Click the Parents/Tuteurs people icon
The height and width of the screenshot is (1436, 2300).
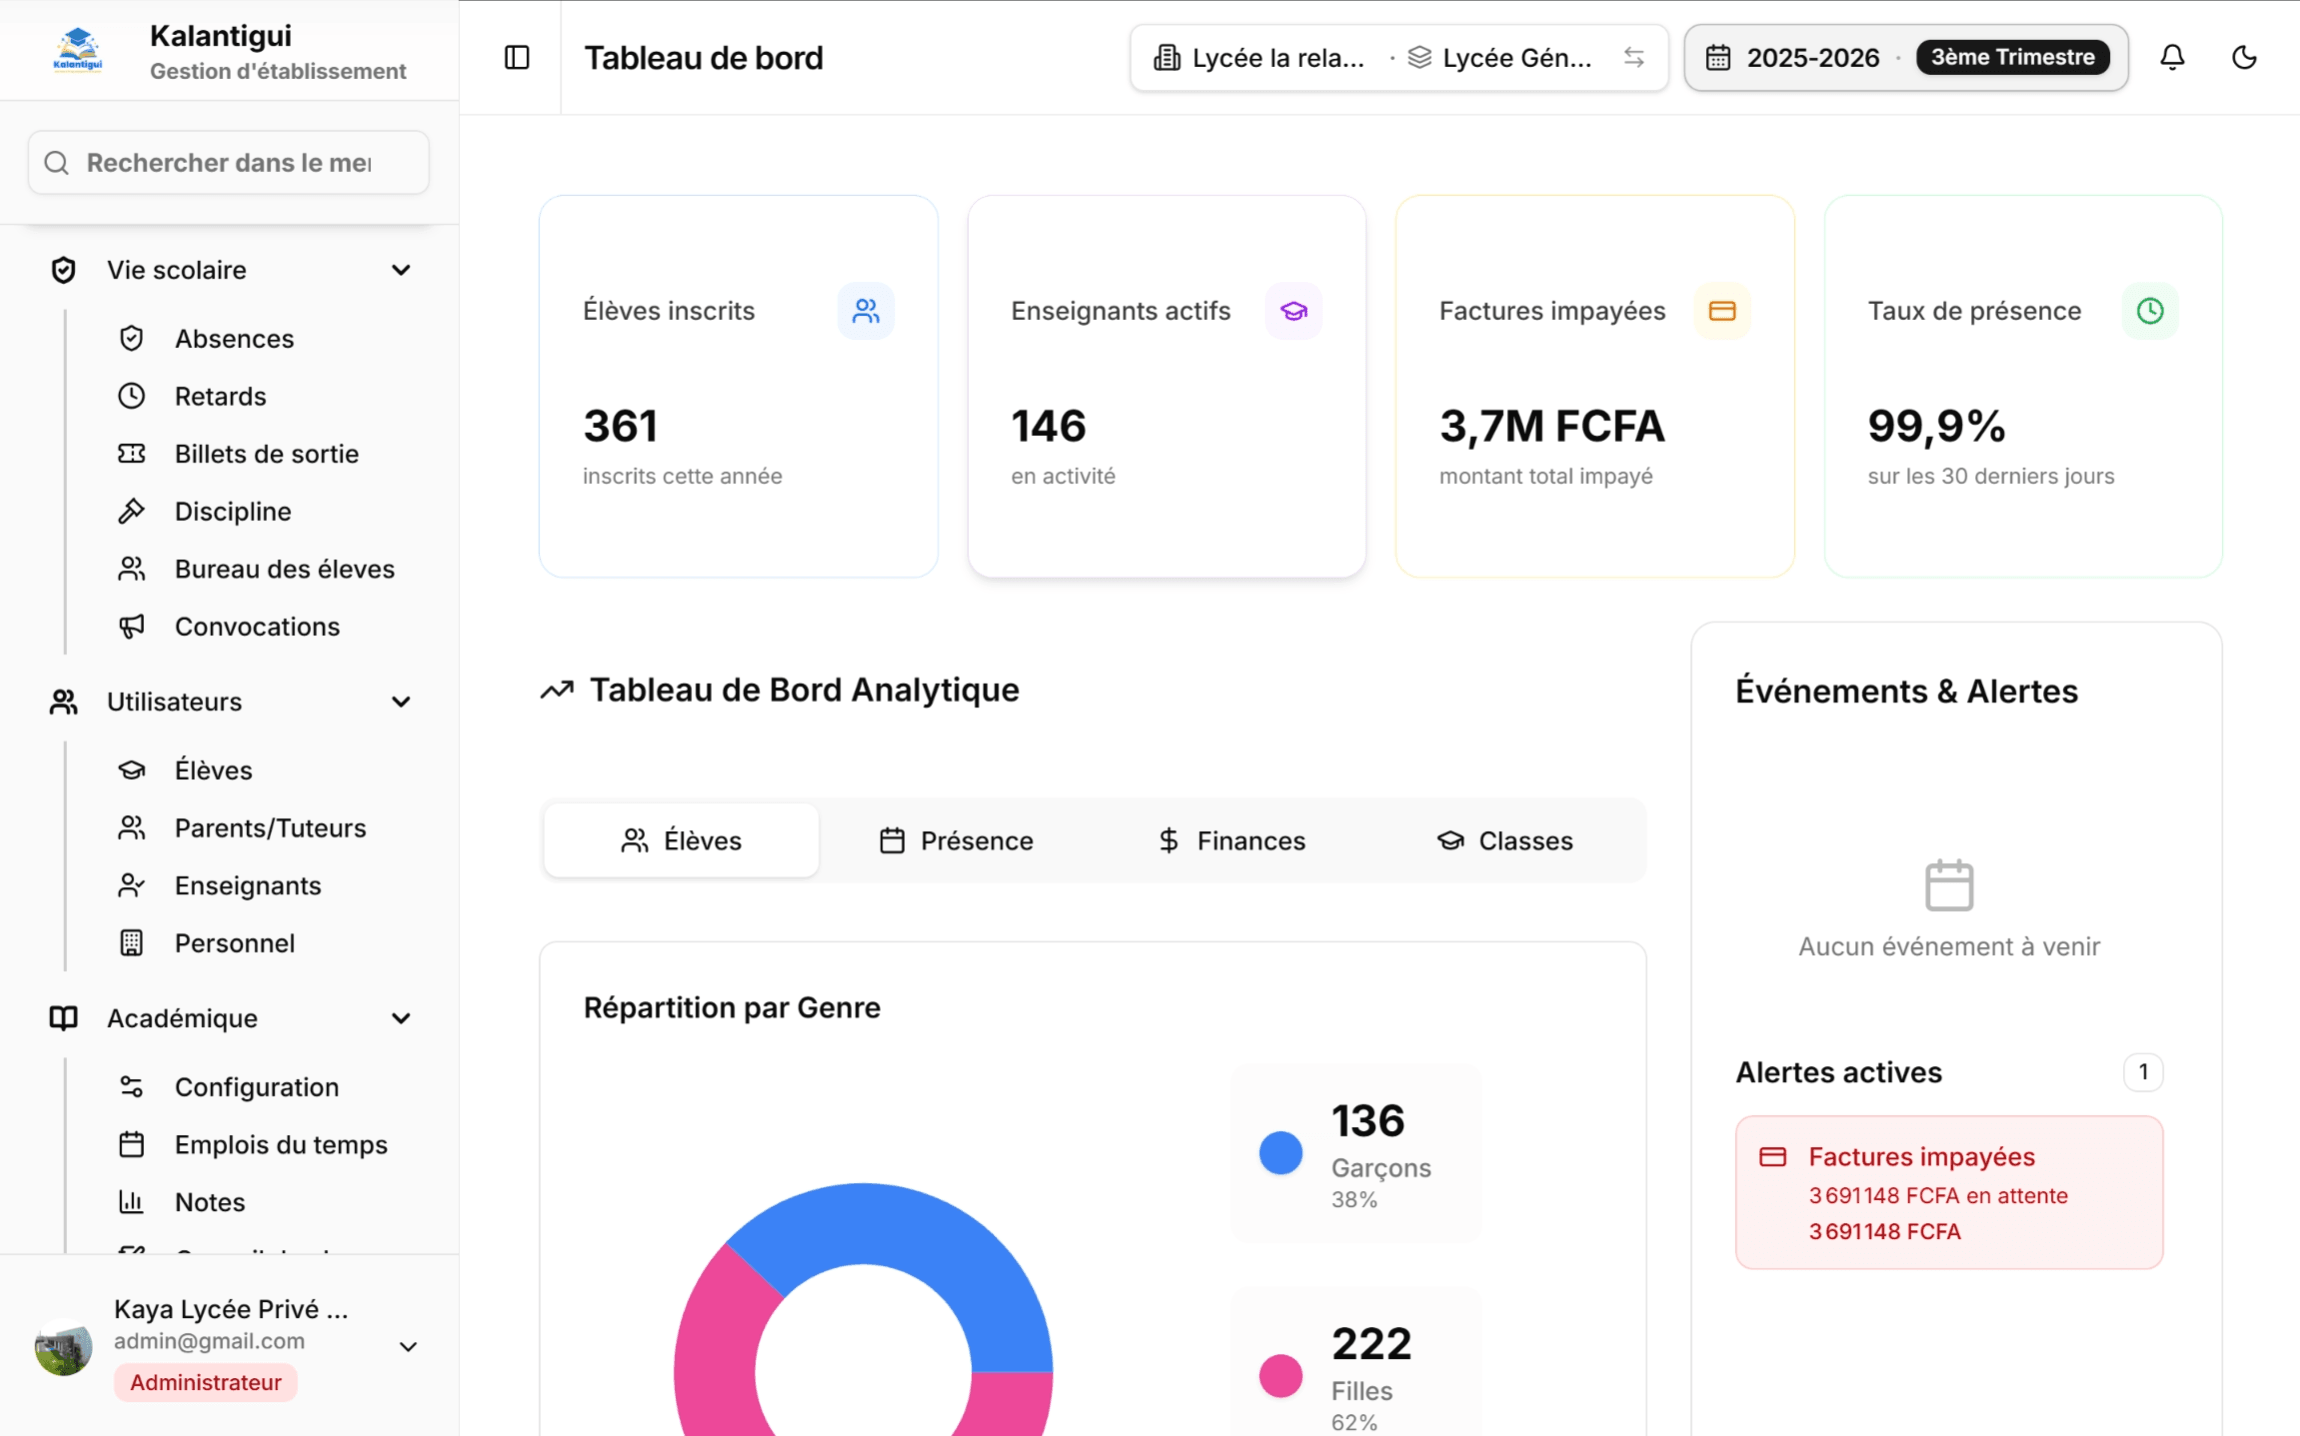click(x=131, y=828)
